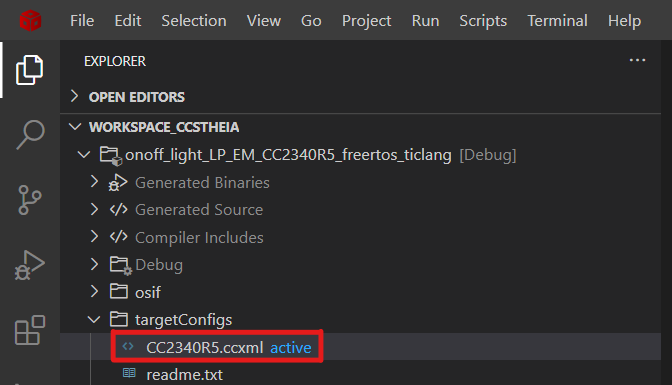672x385 pixels.
Task: Click the CC2340R5.ccxml file icon
Action: click(128, 346)
